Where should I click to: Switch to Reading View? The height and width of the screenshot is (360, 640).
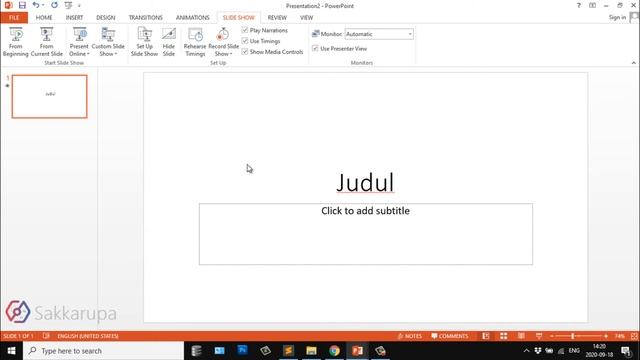521,336
